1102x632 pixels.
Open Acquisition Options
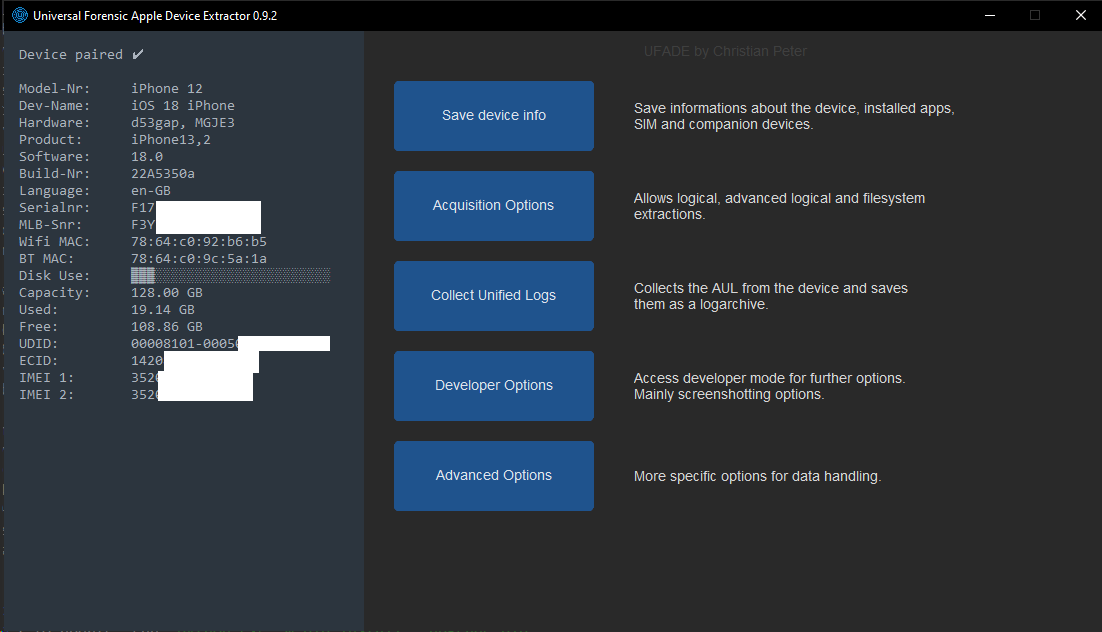493,206
